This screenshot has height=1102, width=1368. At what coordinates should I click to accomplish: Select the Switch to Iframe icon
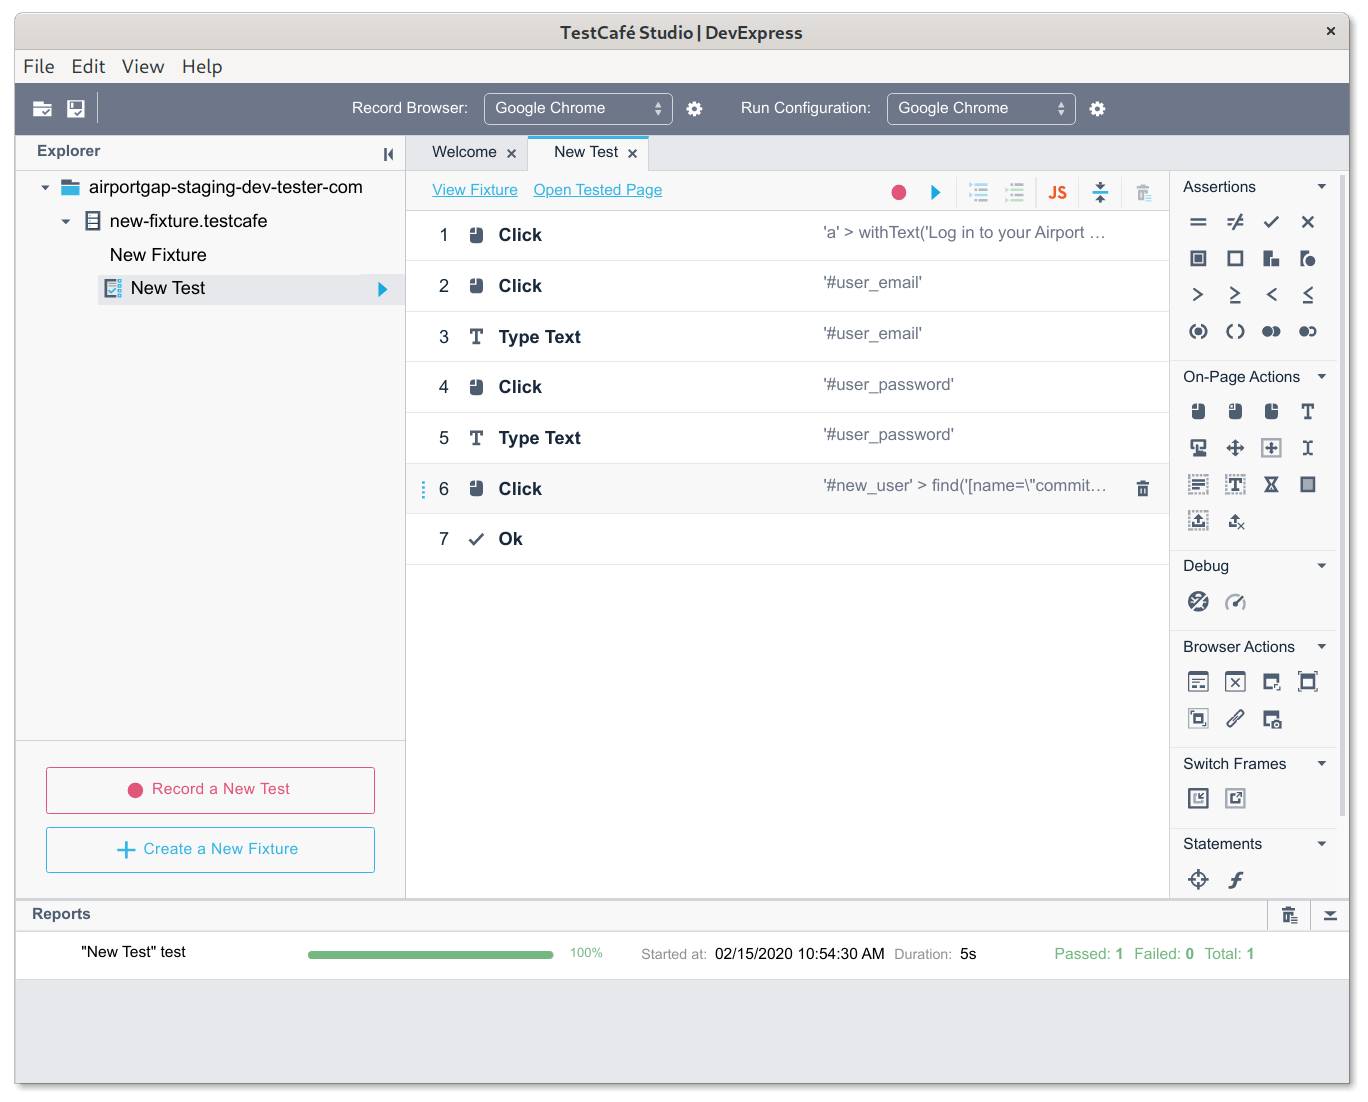[1198, 798]
